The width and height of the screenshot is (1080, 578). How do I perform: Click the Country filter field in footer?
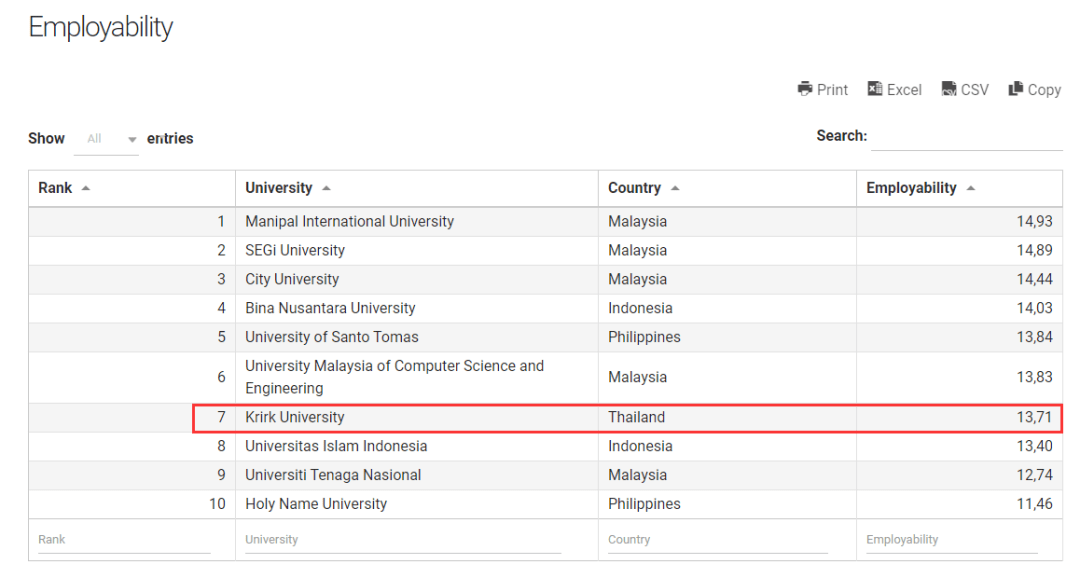[717, 540]
